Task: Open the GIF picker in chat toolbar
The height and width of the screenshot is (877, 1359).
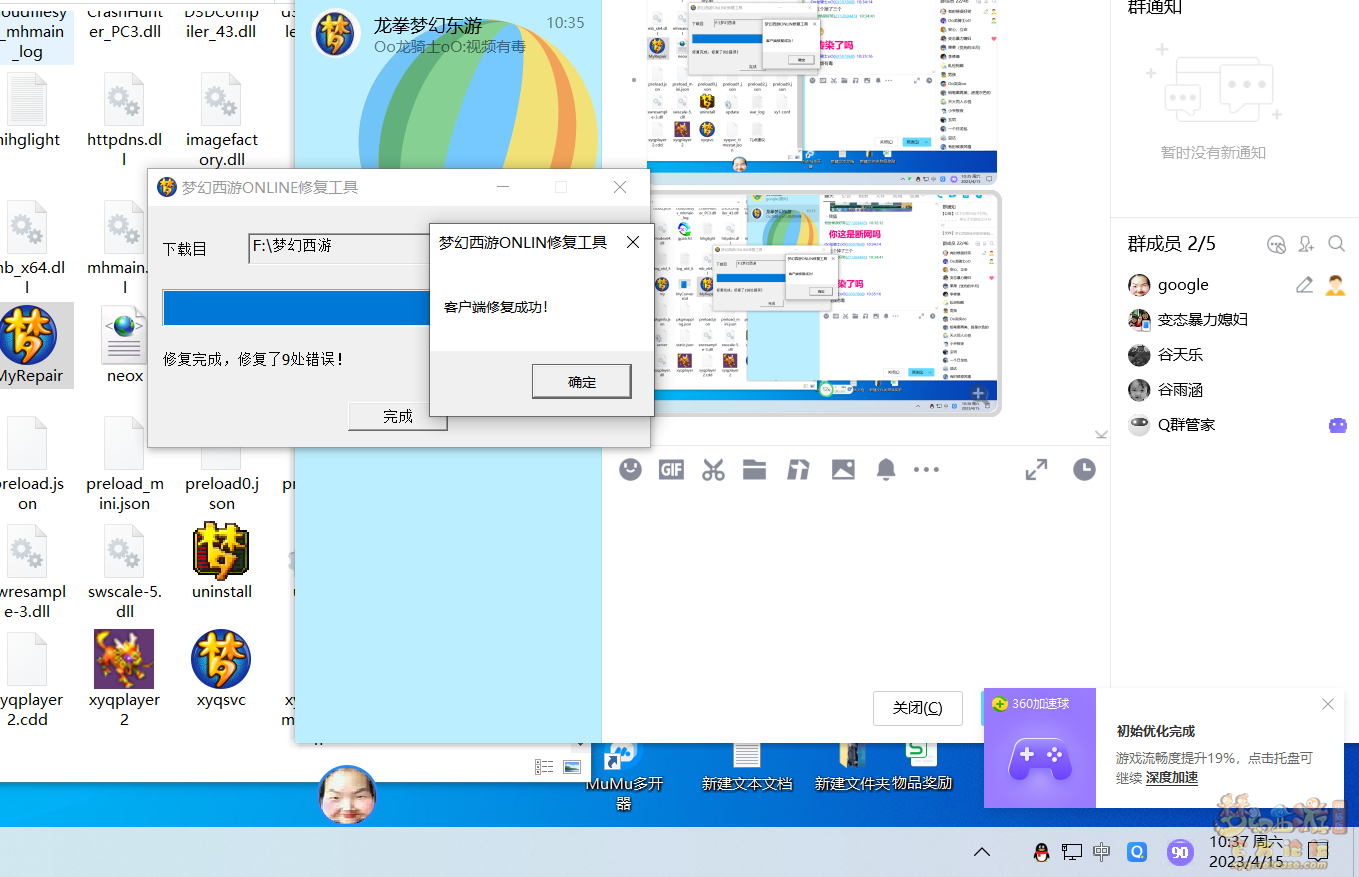Action: pyautogui.click(x=671, y=469)
